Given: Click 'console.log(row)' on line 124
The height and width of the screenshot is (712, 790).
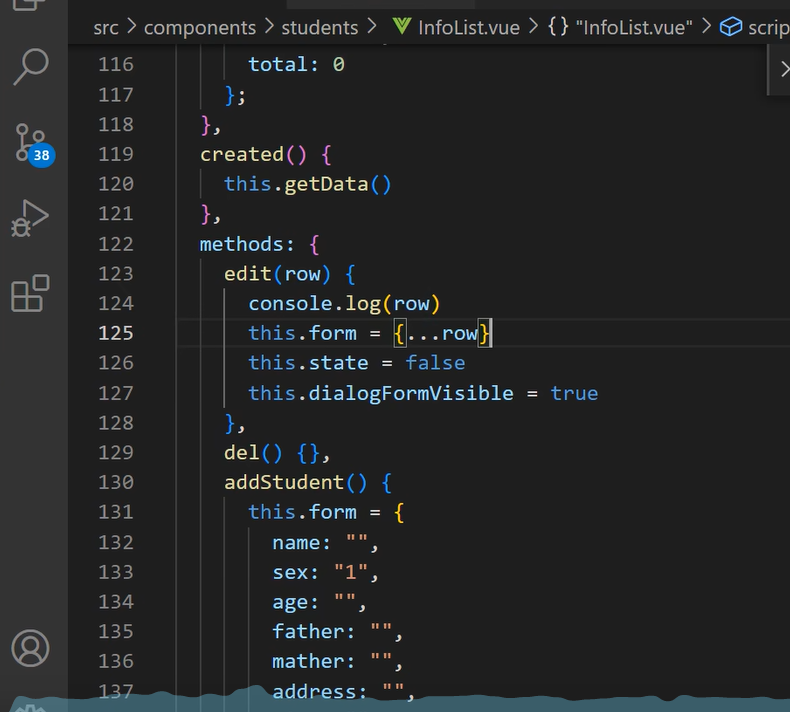Looking at the screenshot, I should click(x=344, y=304).
